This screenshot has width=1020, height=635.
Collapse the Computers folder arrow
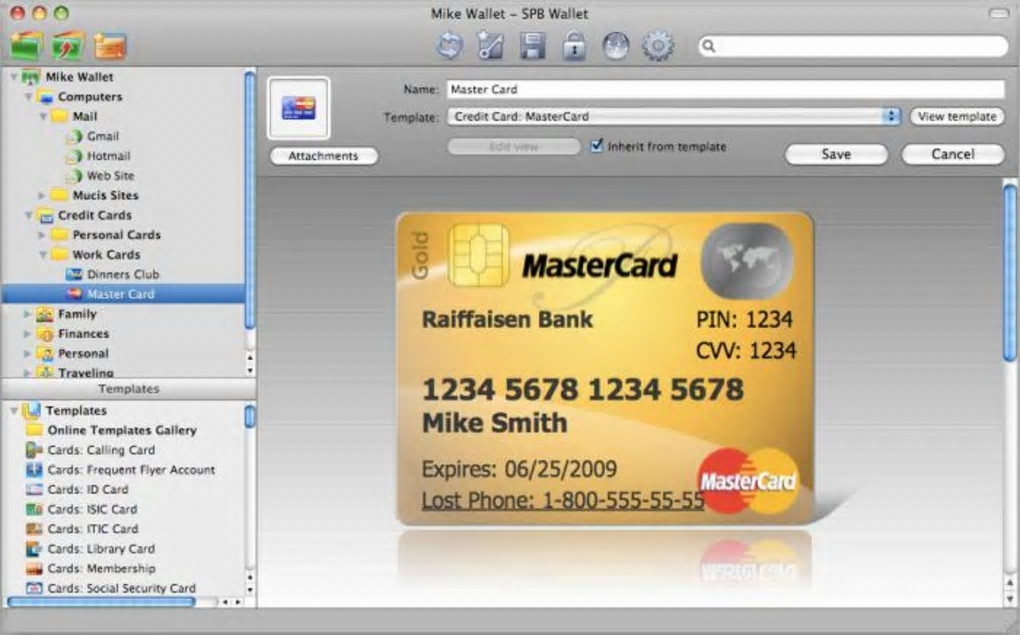pyautogui.click(x=28, y=97)
